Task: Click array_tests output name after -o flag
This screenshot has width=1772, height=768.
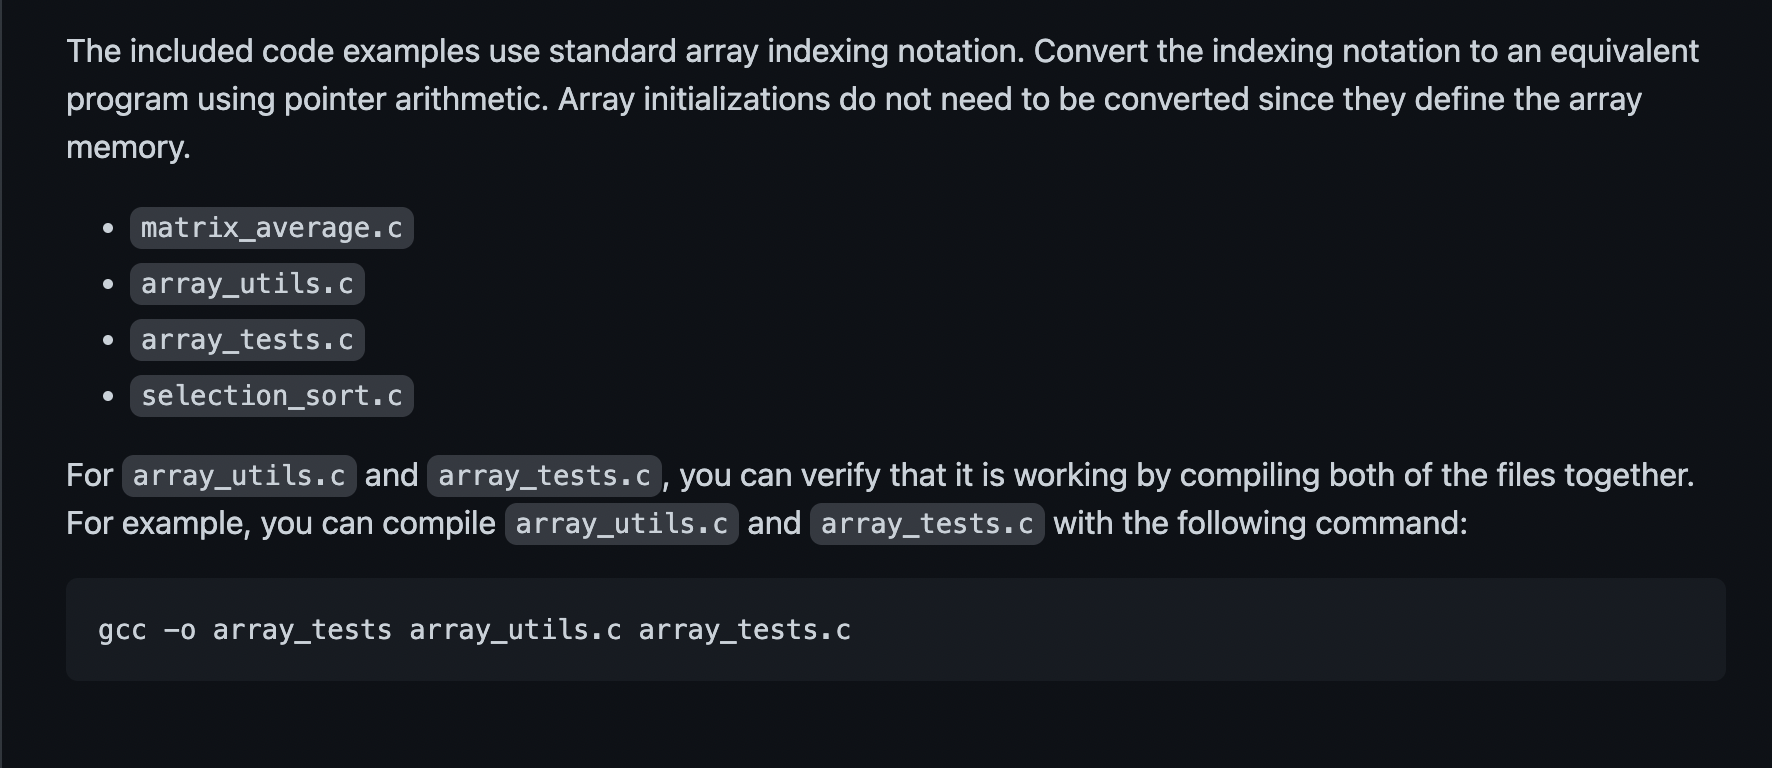Action: click(302, 630)
